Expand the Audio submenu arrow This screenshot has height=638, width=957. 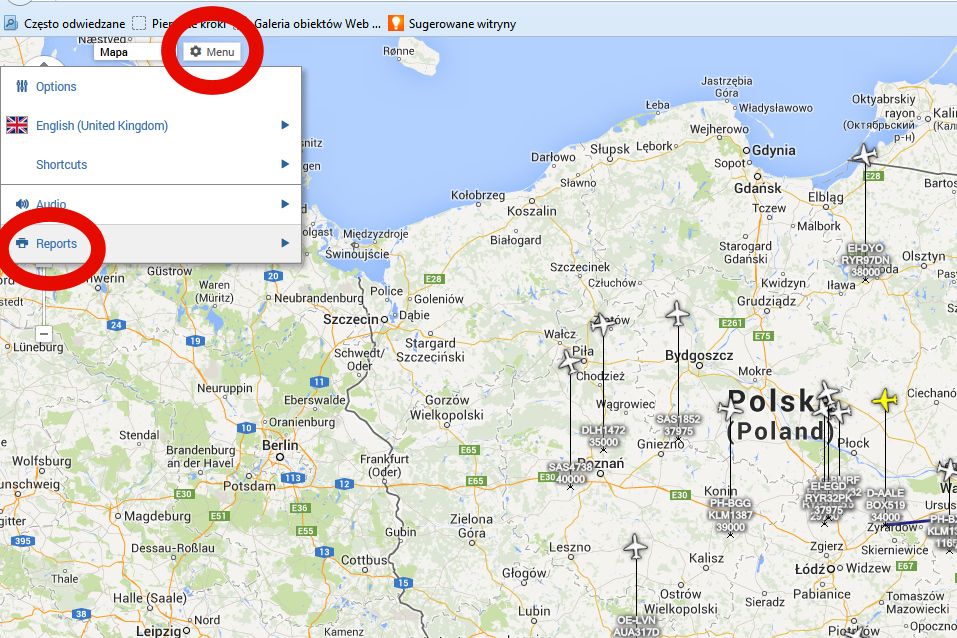pos(285,204)
